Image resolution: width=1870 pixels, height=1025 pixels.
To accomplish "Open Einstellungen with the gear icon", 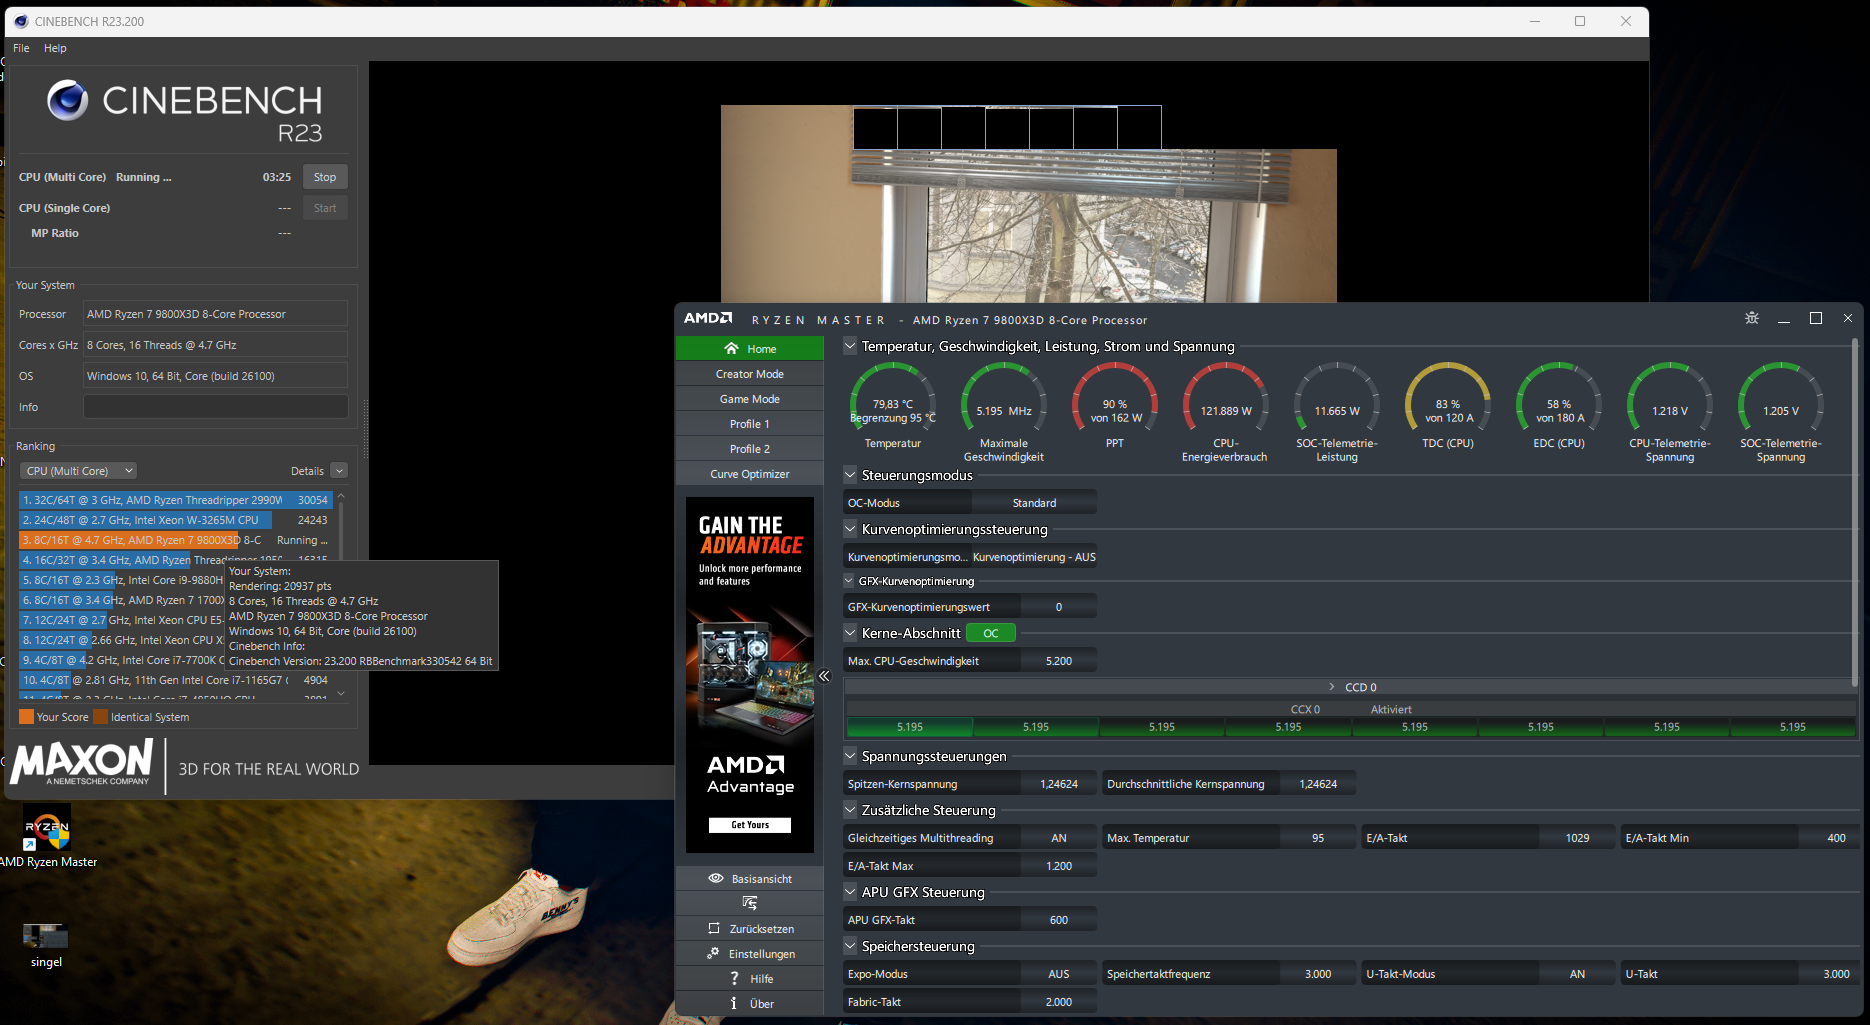I will point(750,954).
